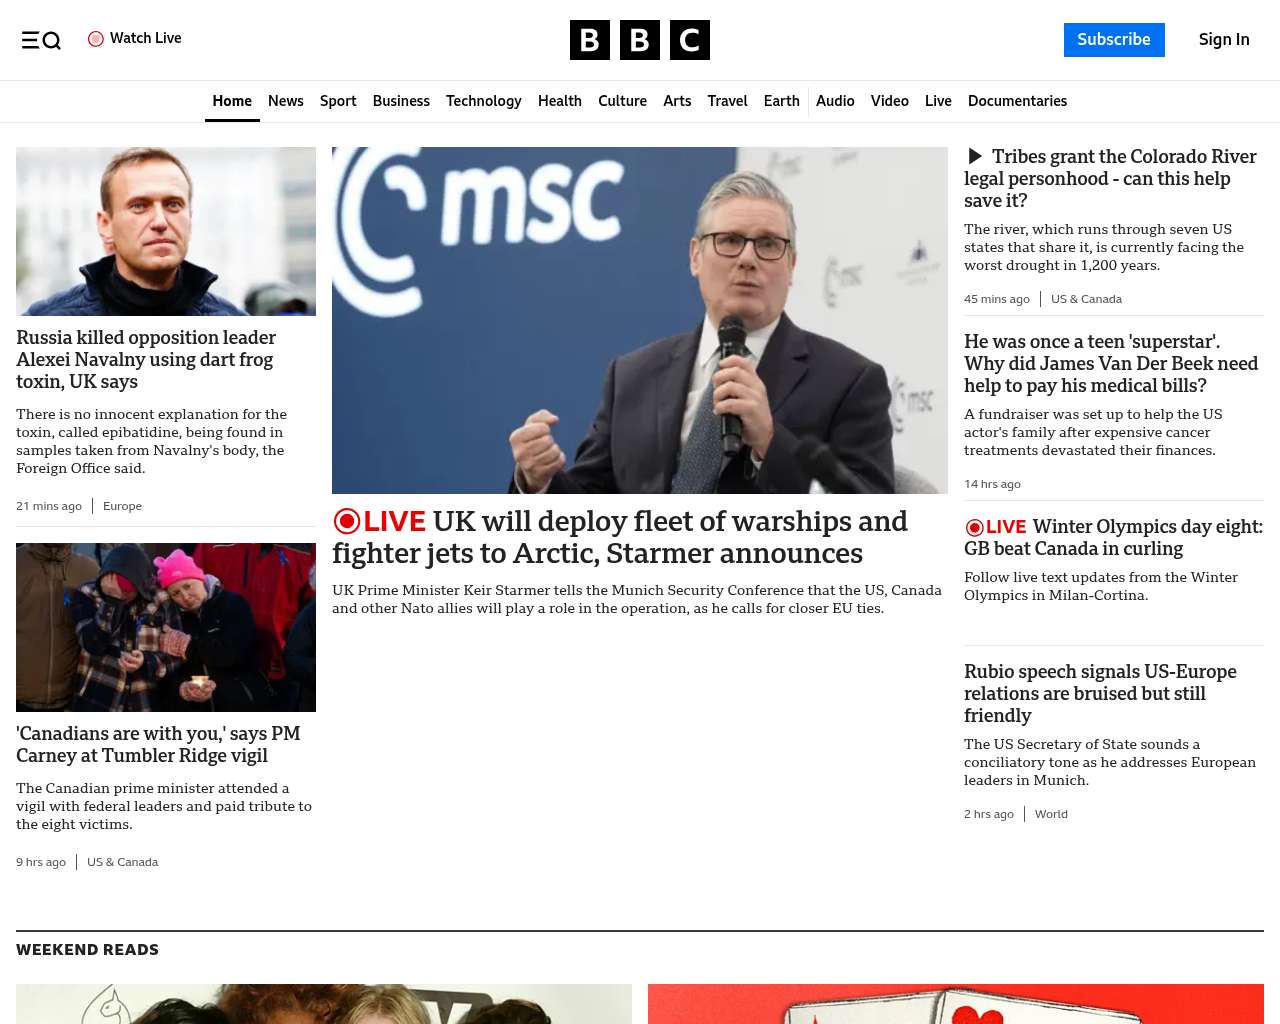Viewport: 1280px width, 1024px height.
Task: Open the Tumbler Ridge vigil photo
Action: 166,627
